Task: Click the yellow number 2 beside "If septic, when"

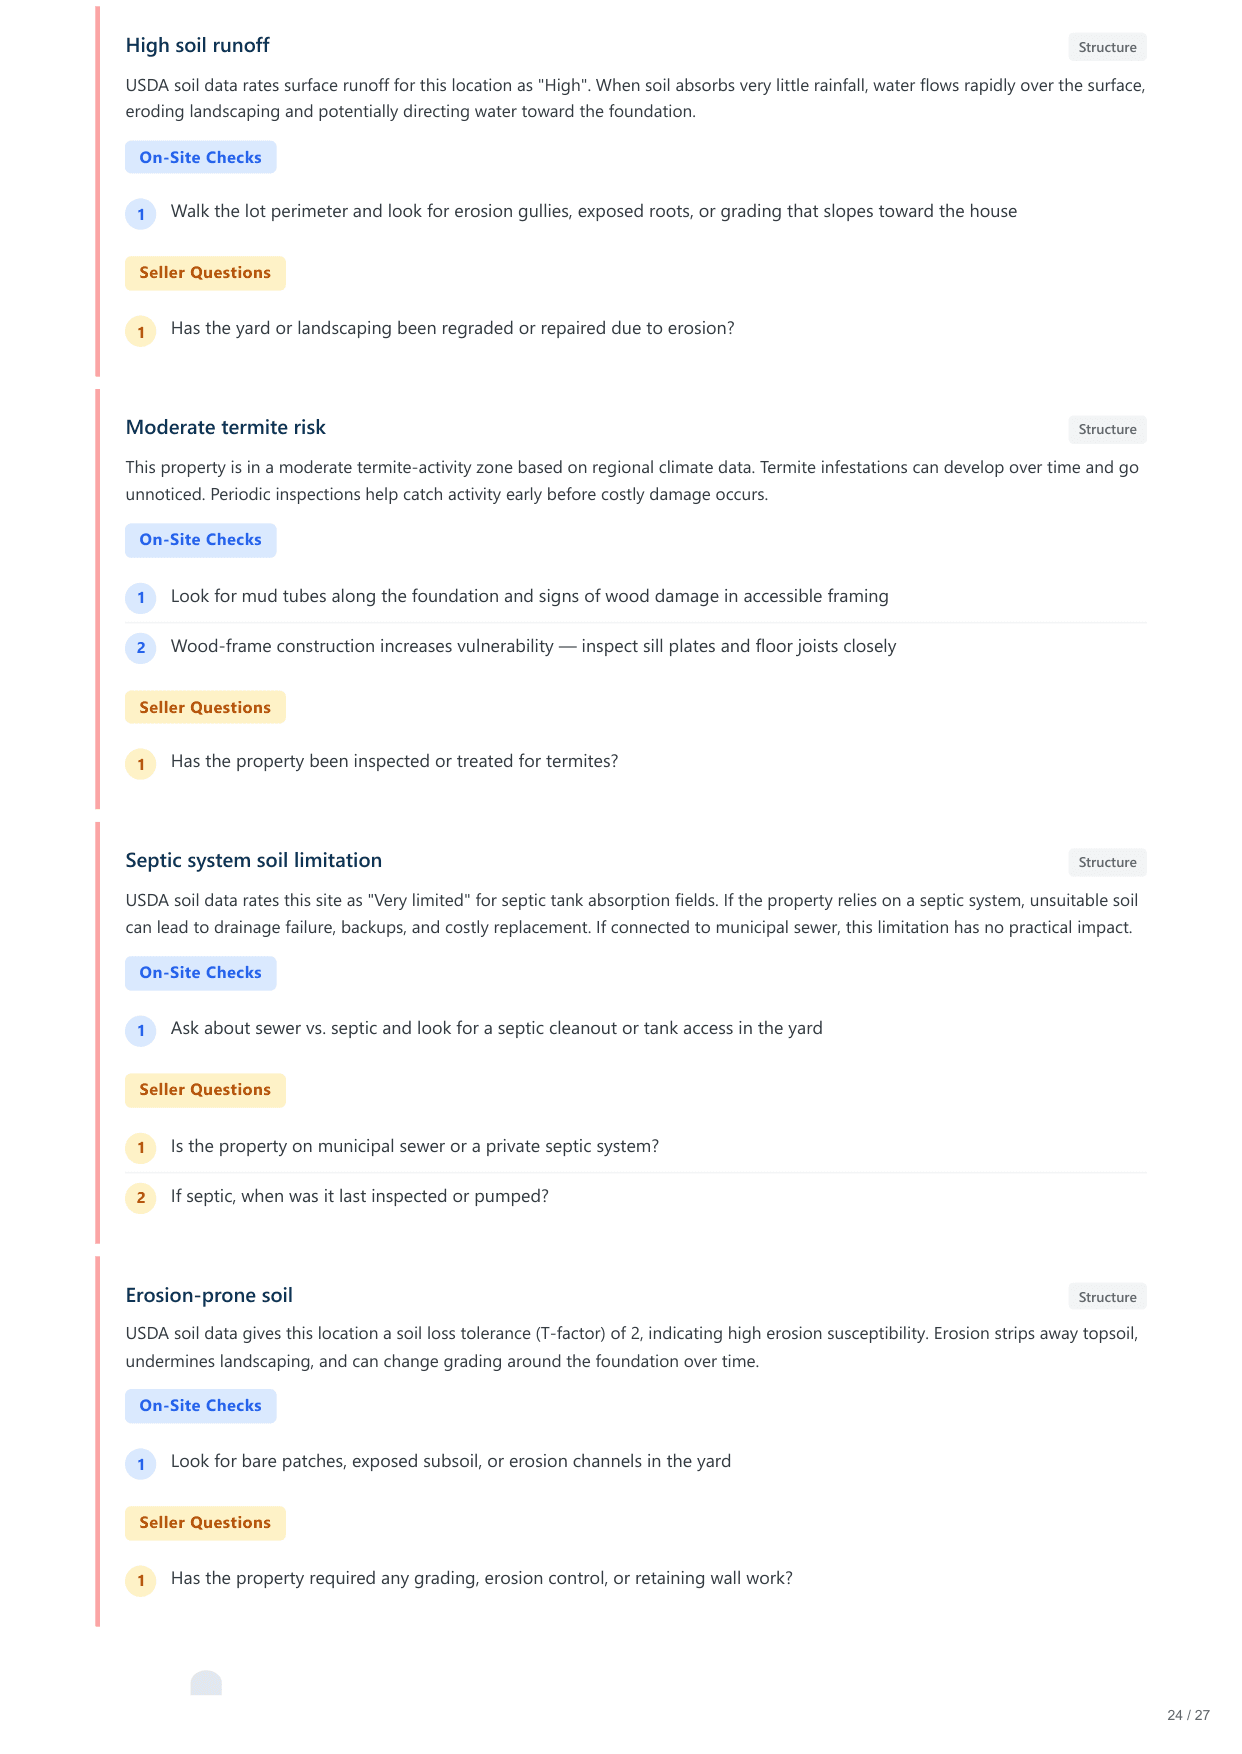Action: pyautogui.click(x=141, y=1198)
